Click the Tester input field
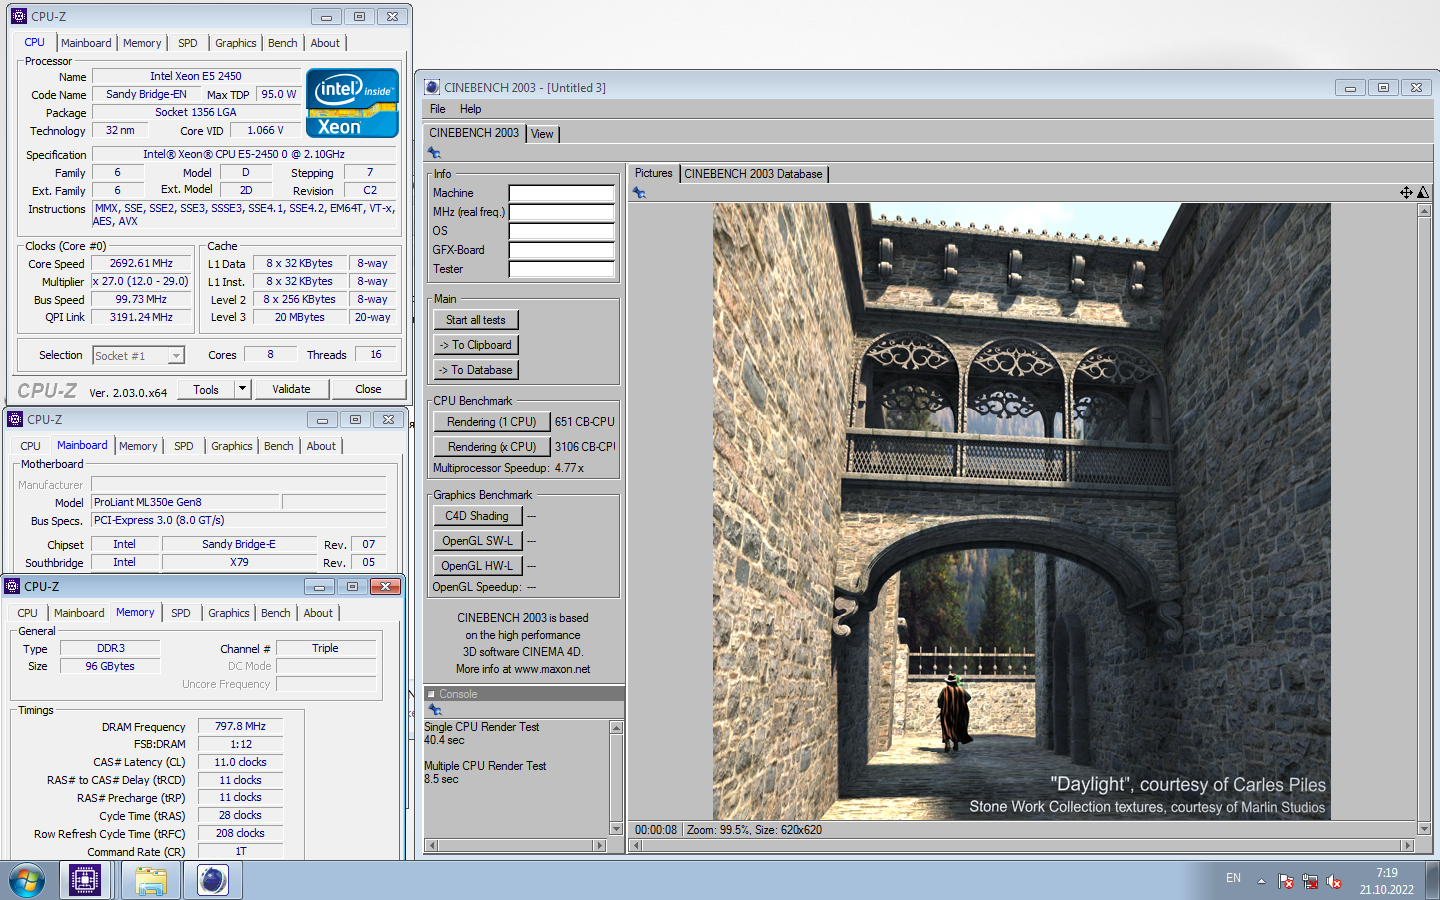Image resolution: width=1440 pixels, height=900 pixels. point(561,269)
